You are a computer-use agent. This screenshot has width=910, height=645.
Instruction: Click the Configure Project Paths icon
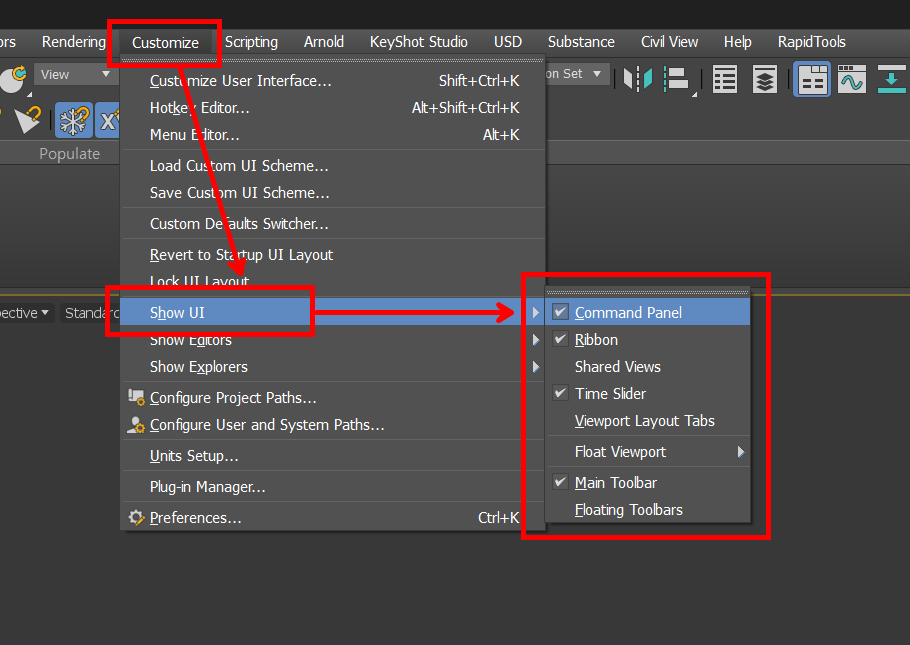[x=136, y=398]
